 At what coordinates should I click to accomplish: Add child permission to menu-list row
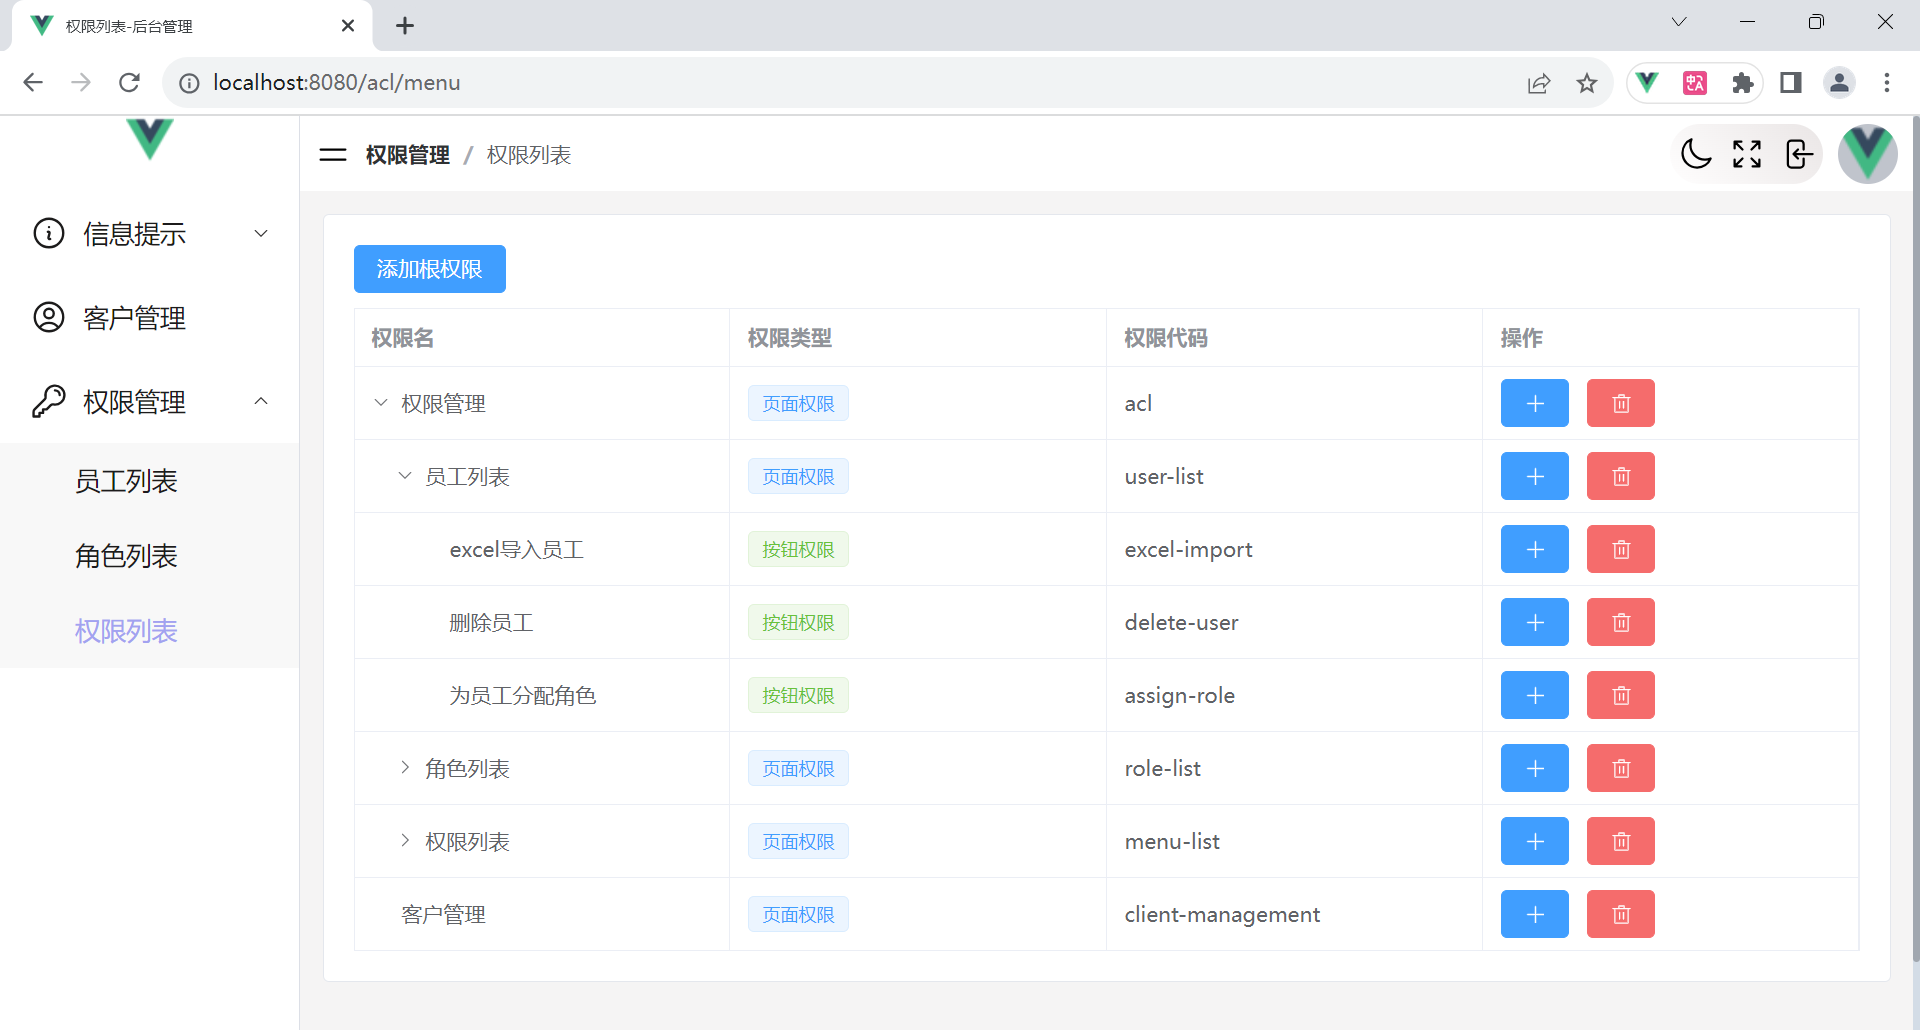pos(1535,841)
